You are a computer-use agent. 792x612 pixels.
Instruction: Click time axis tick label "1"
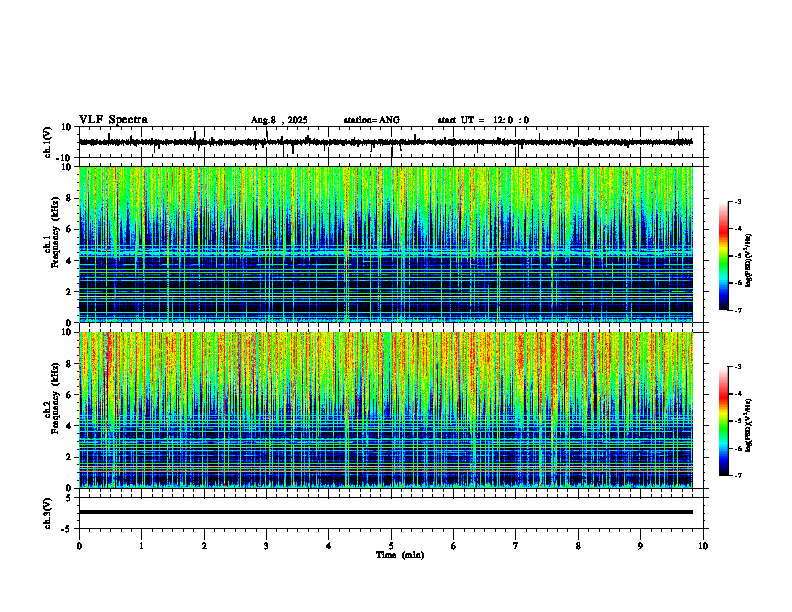(x=141, y=546)
